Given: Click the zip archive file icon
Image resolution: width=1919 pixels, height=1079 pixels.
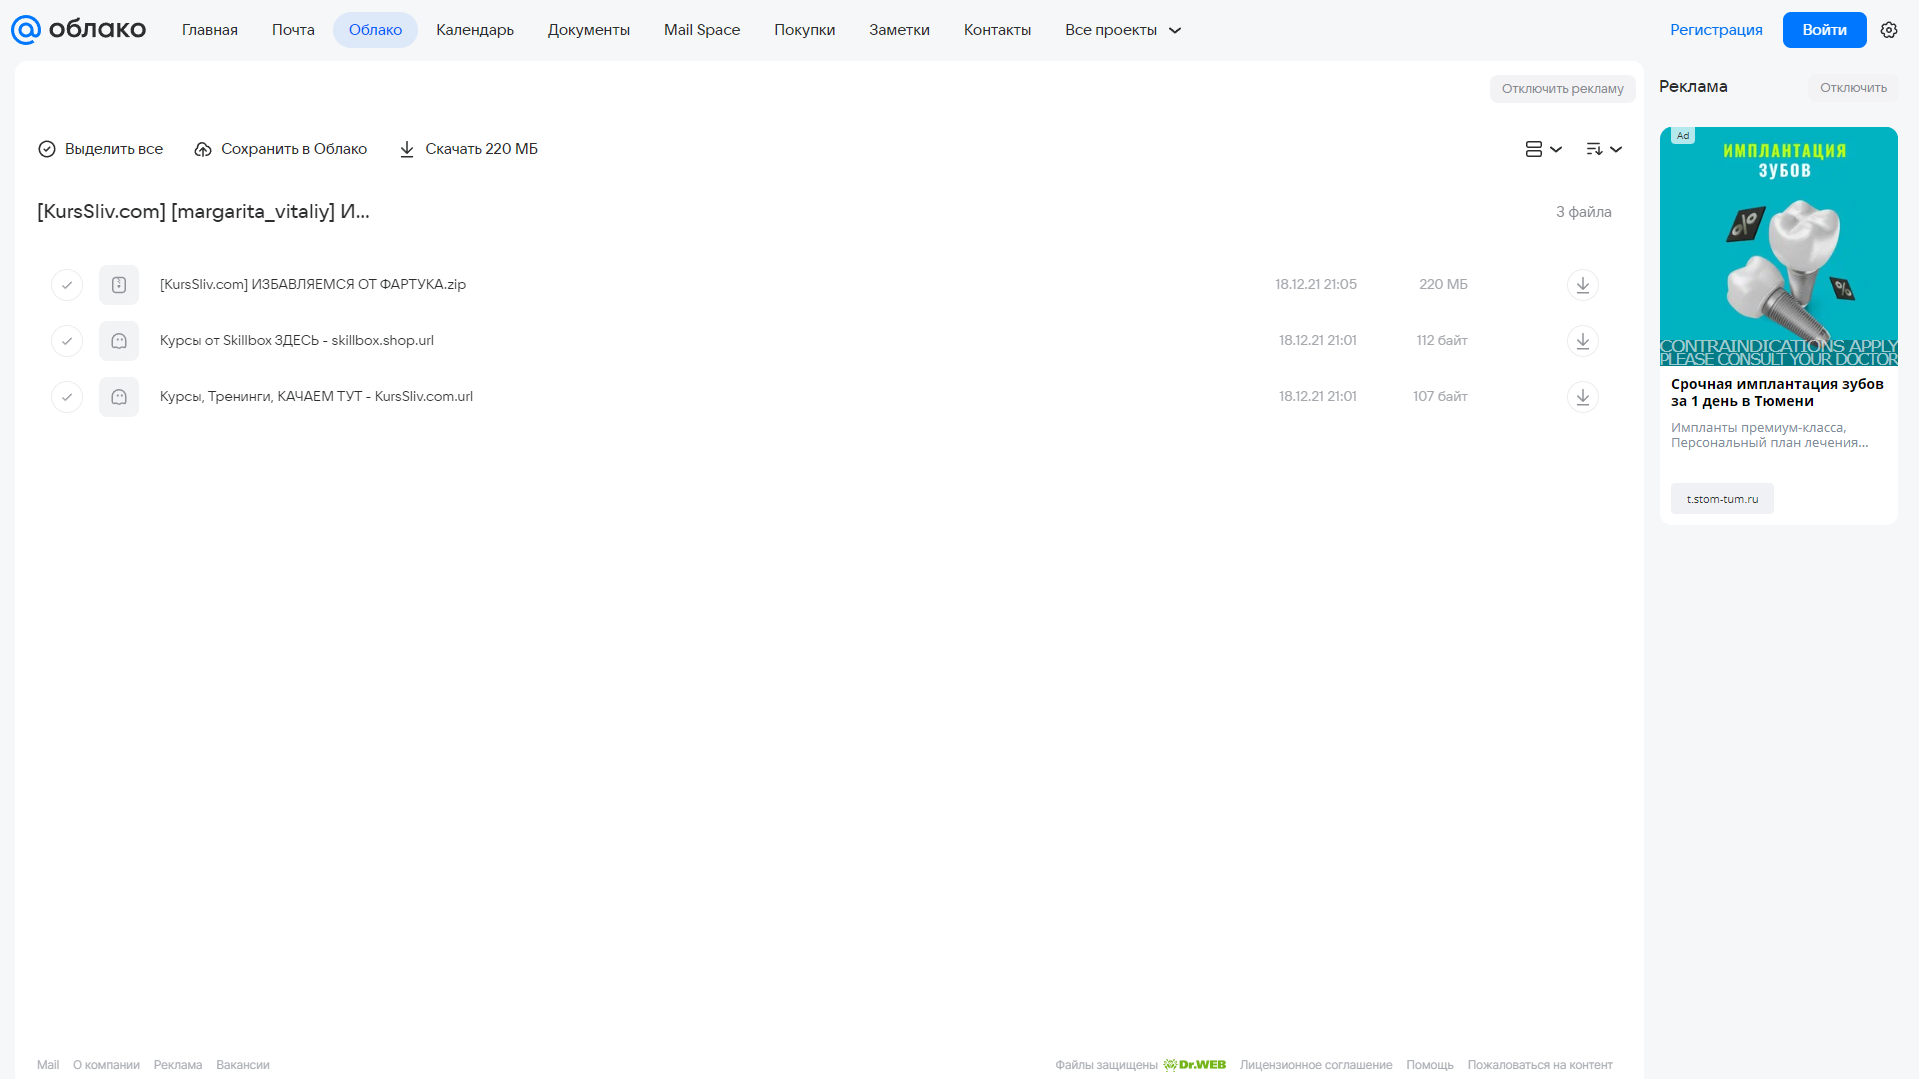Looking at the screenshot, I should pyautogui.click(x=119, y=285).
